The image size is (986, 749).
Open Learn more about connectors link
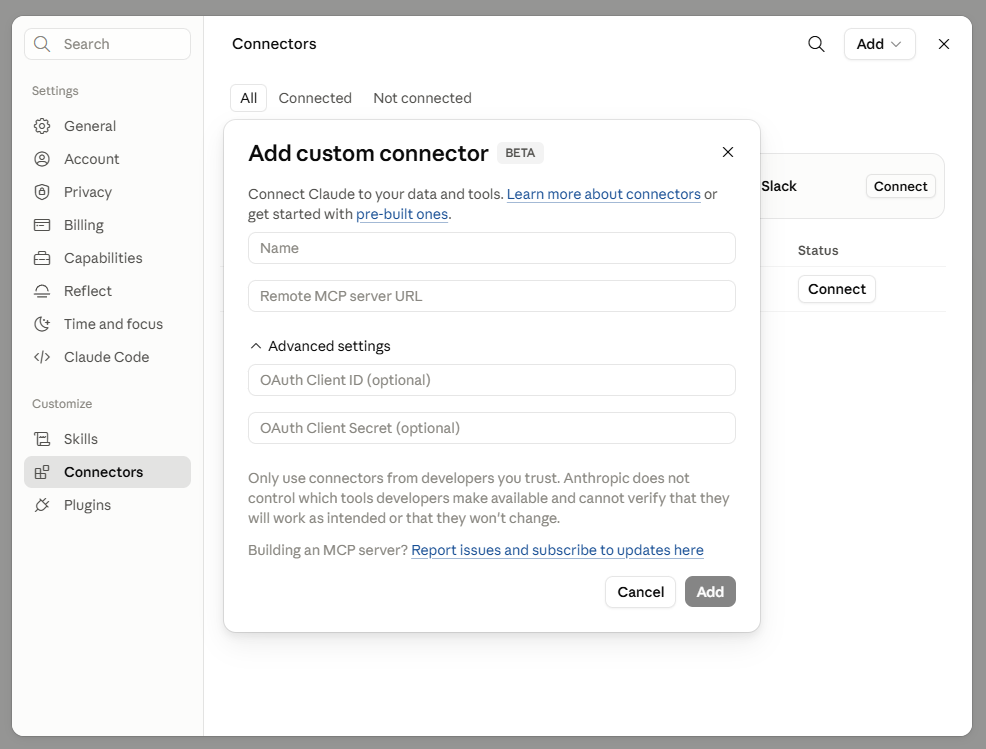(604, 194)
